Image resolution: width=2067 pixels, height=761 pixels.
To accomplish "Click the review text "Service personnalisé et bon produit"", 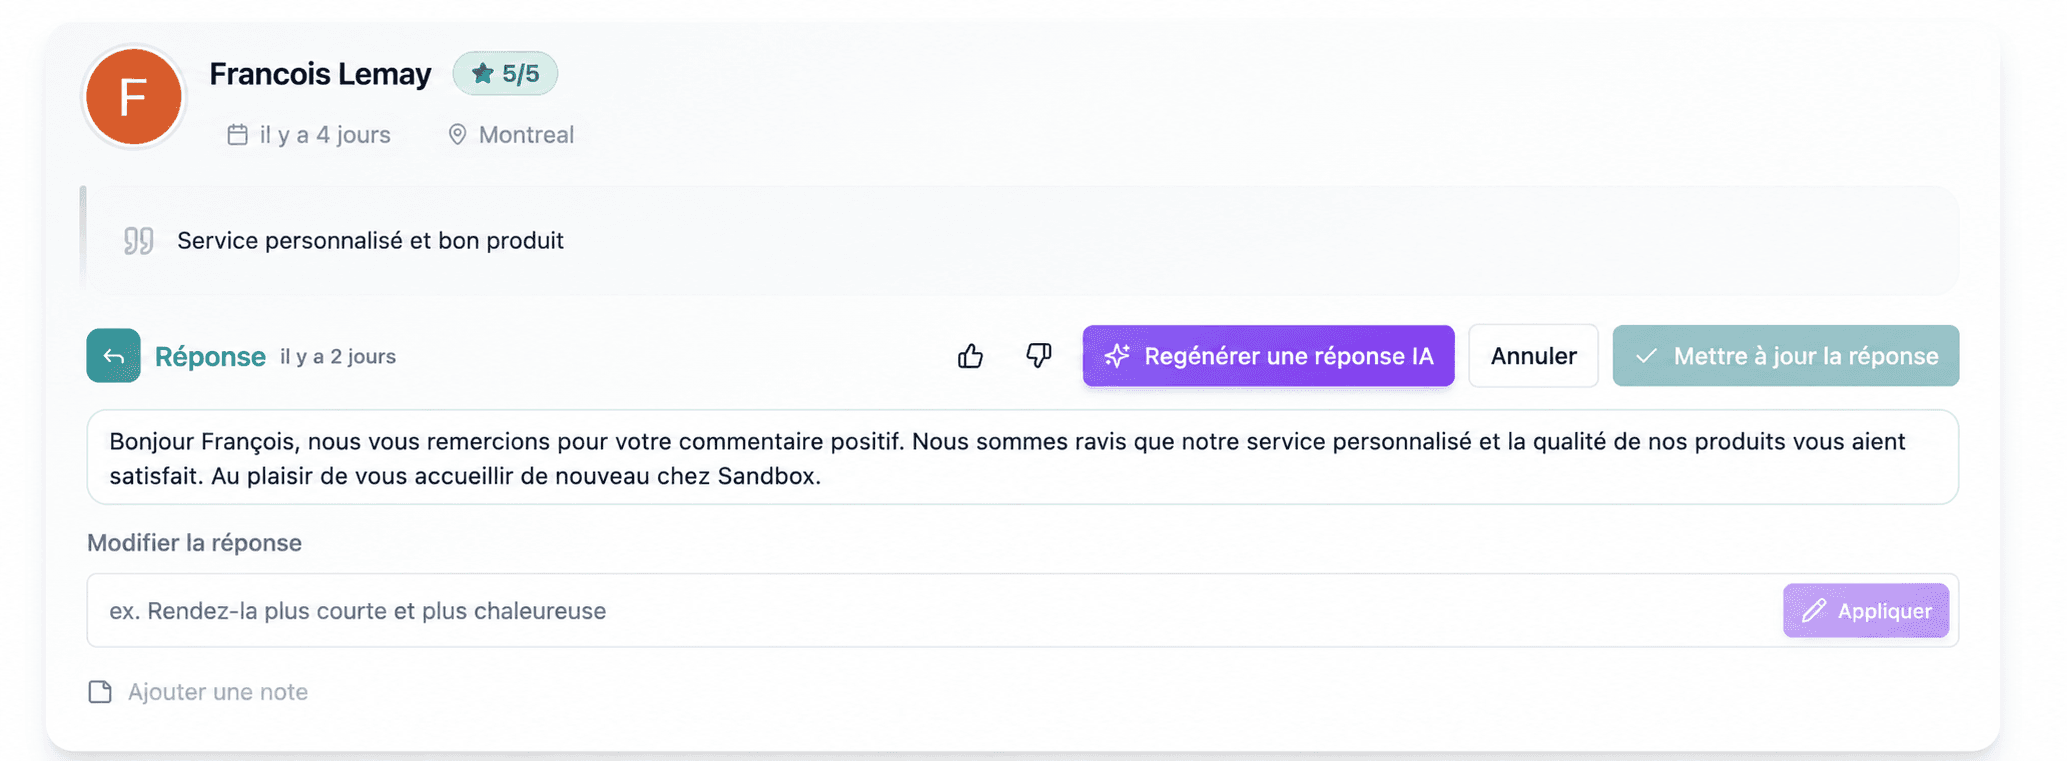I will coord(370,240).
